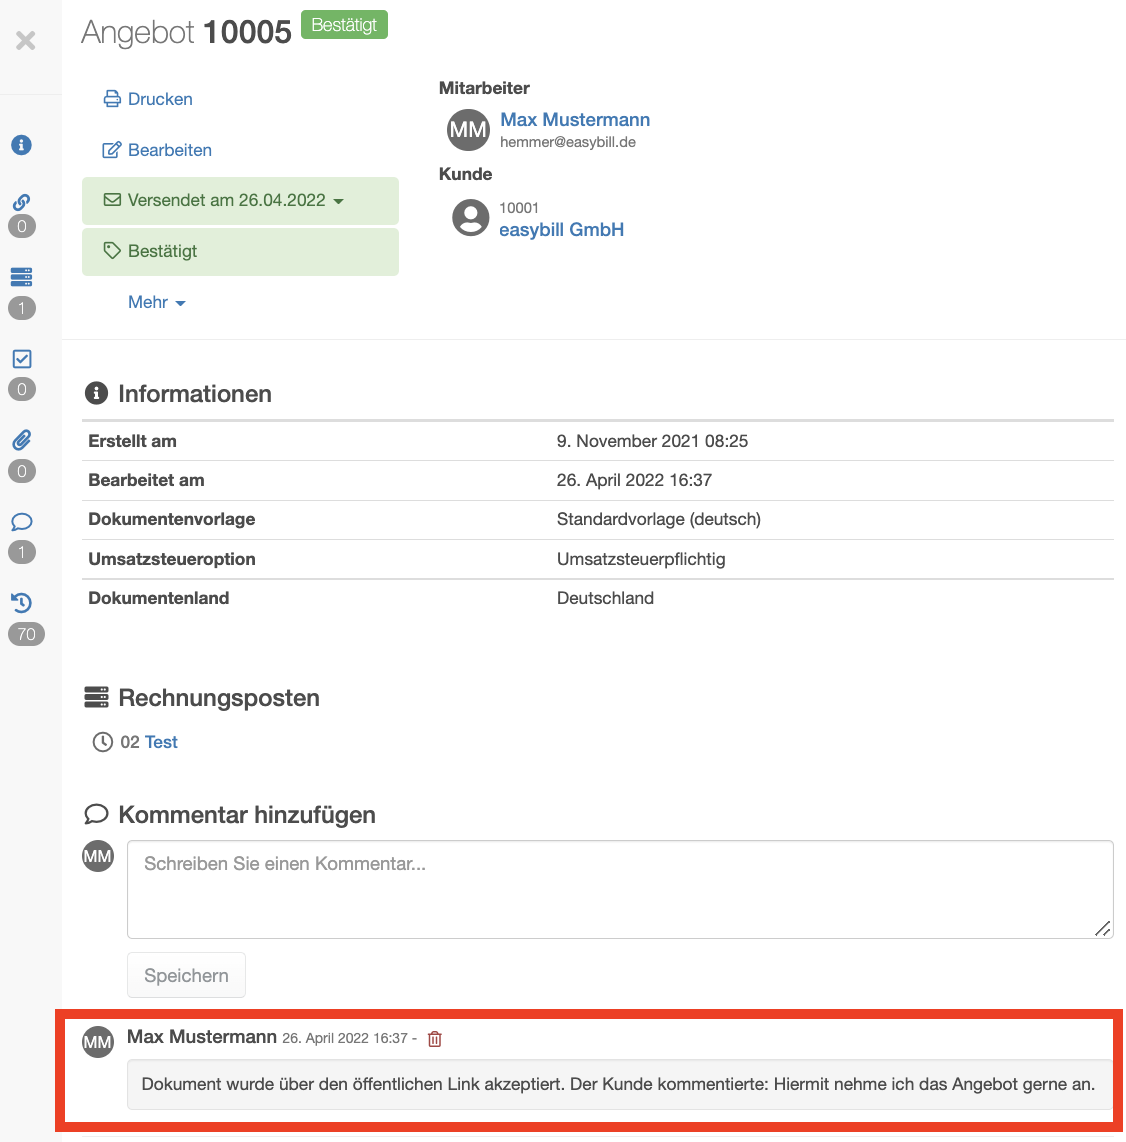Click Bearbeiten to edit the offer
Image resolution: width=1126 pixels, height=1142 pixels.
click(x=157, y=150)
